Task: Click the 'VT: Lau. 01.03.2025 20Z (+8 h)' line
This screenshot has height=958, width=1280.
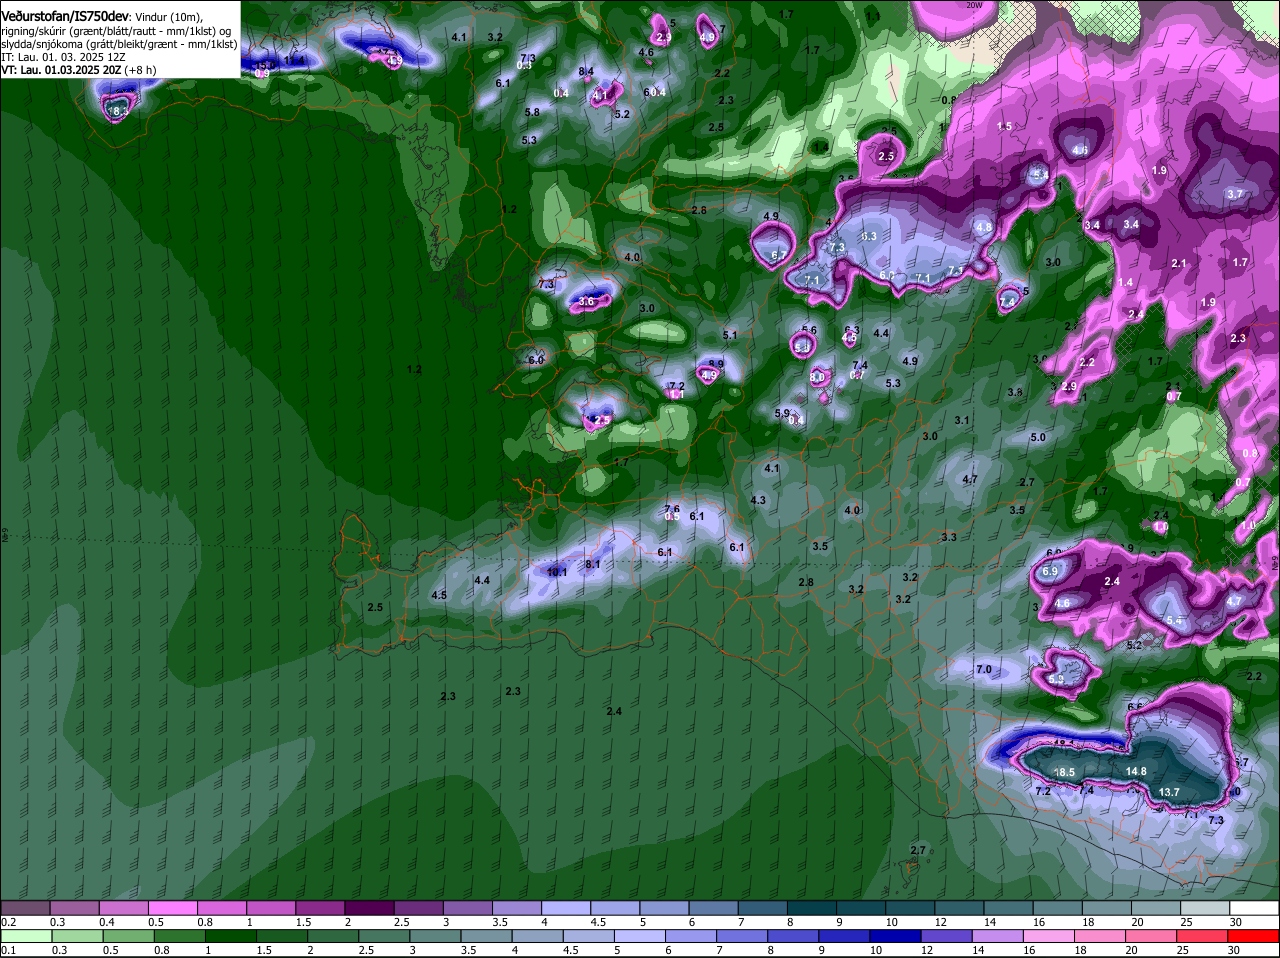Action: coord(78,70)
